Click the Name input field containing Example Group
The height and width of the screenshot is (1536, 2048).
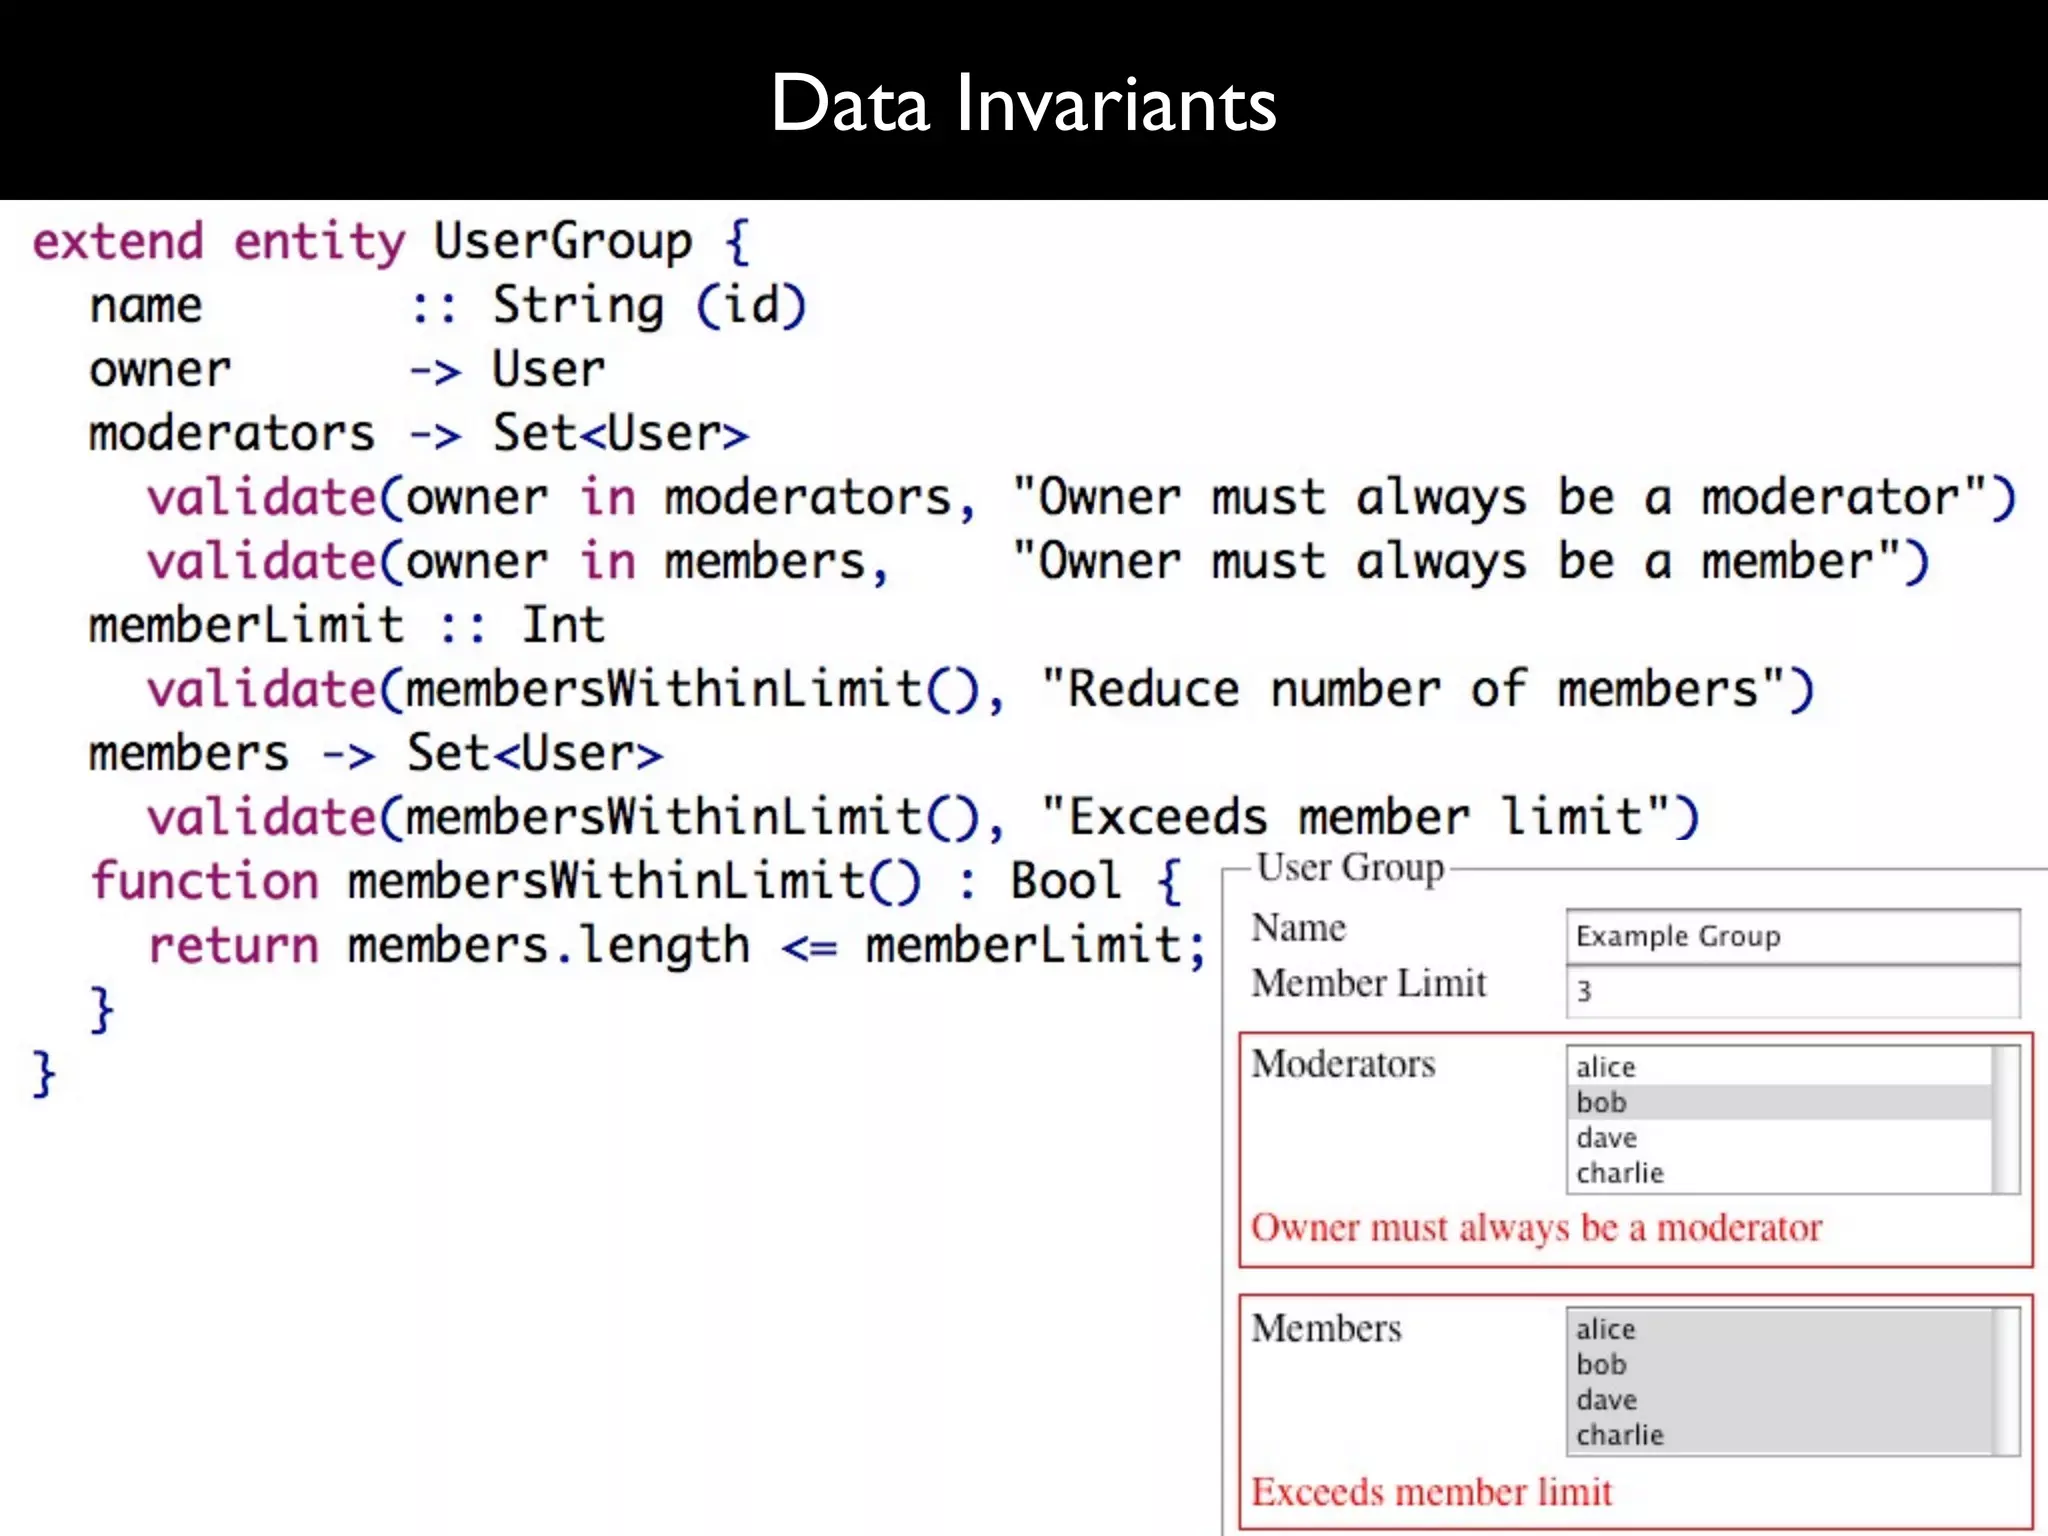click(x=1793, y=936)
